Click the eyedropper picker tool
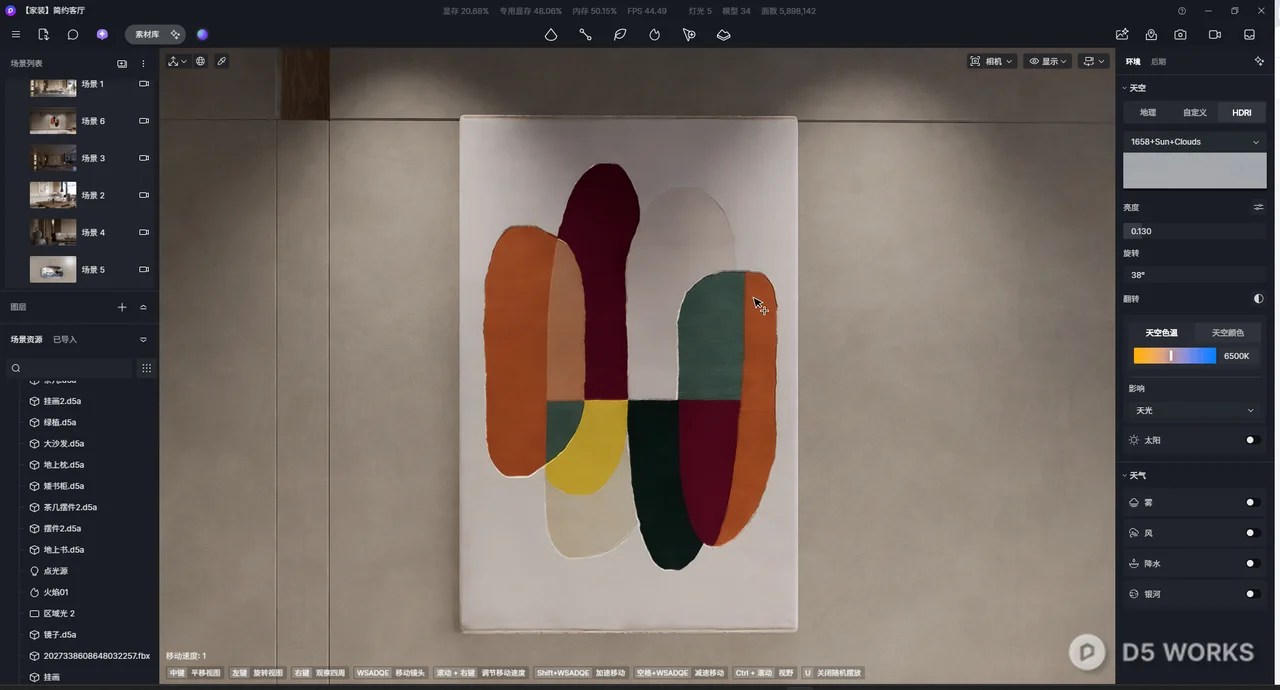1280x690 pixels. pyautogui.click(x=221, y=61)
